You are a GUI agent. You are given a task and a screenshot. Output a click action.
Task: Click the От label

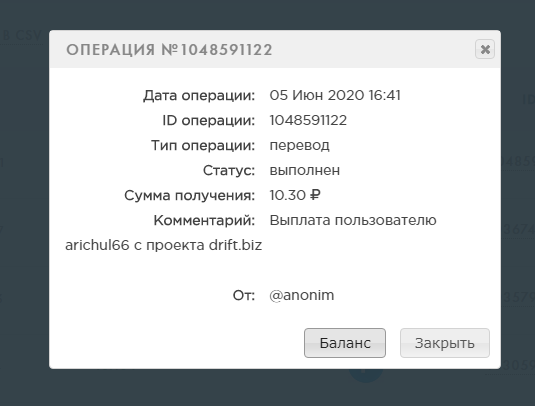[244, 295]
